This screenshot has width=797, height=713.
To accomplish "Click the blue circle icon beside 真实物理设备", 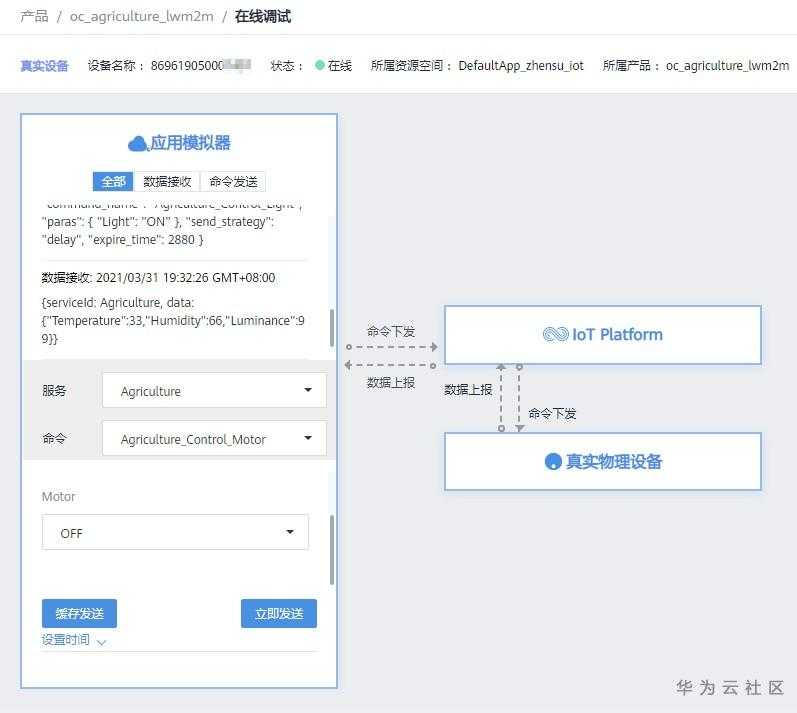I will [553, 461].
